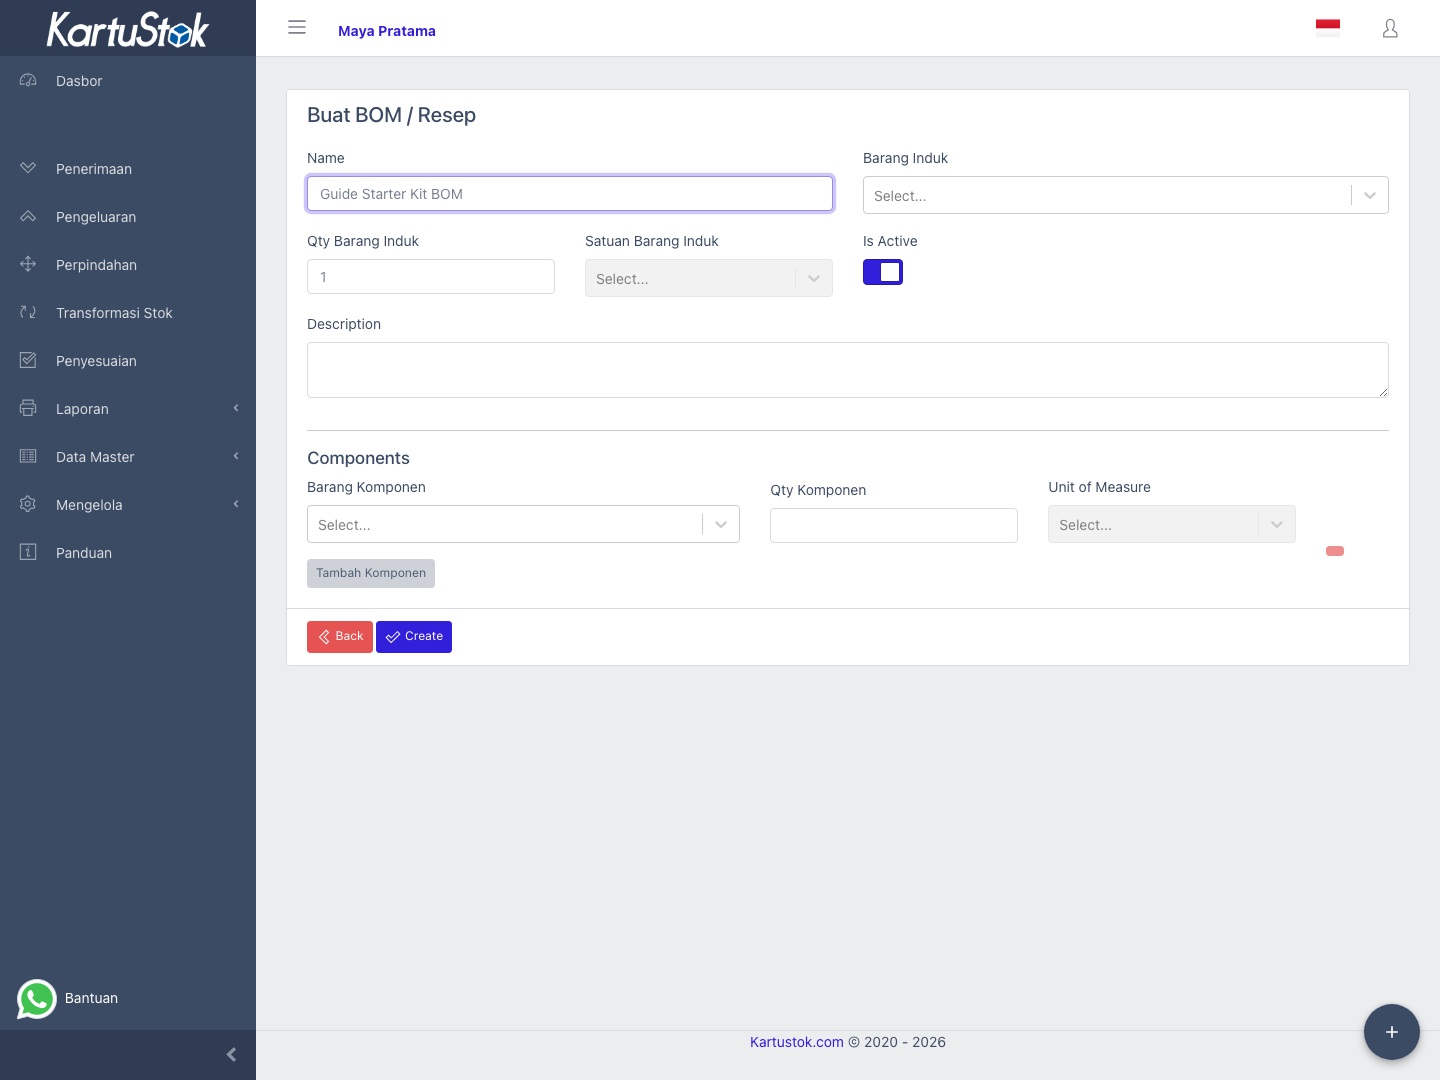1440x1080 pixels.
Task: Click the Pengeluaran arrow icon
Action: (x=28, y=216)
